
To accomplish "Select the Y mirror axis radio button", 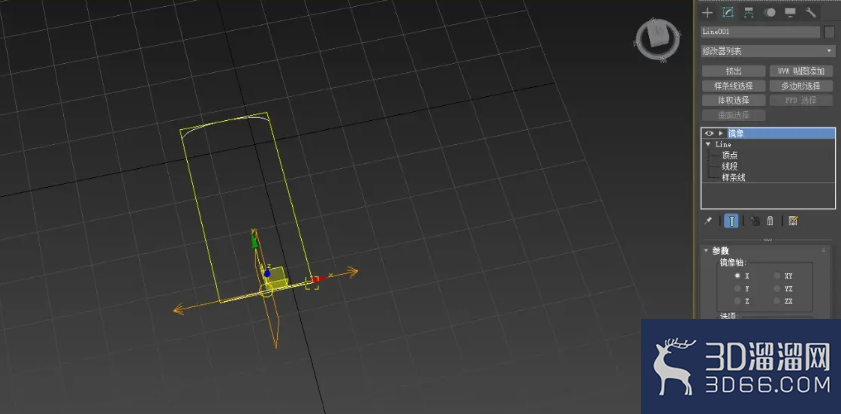I will tap(738, 289).
